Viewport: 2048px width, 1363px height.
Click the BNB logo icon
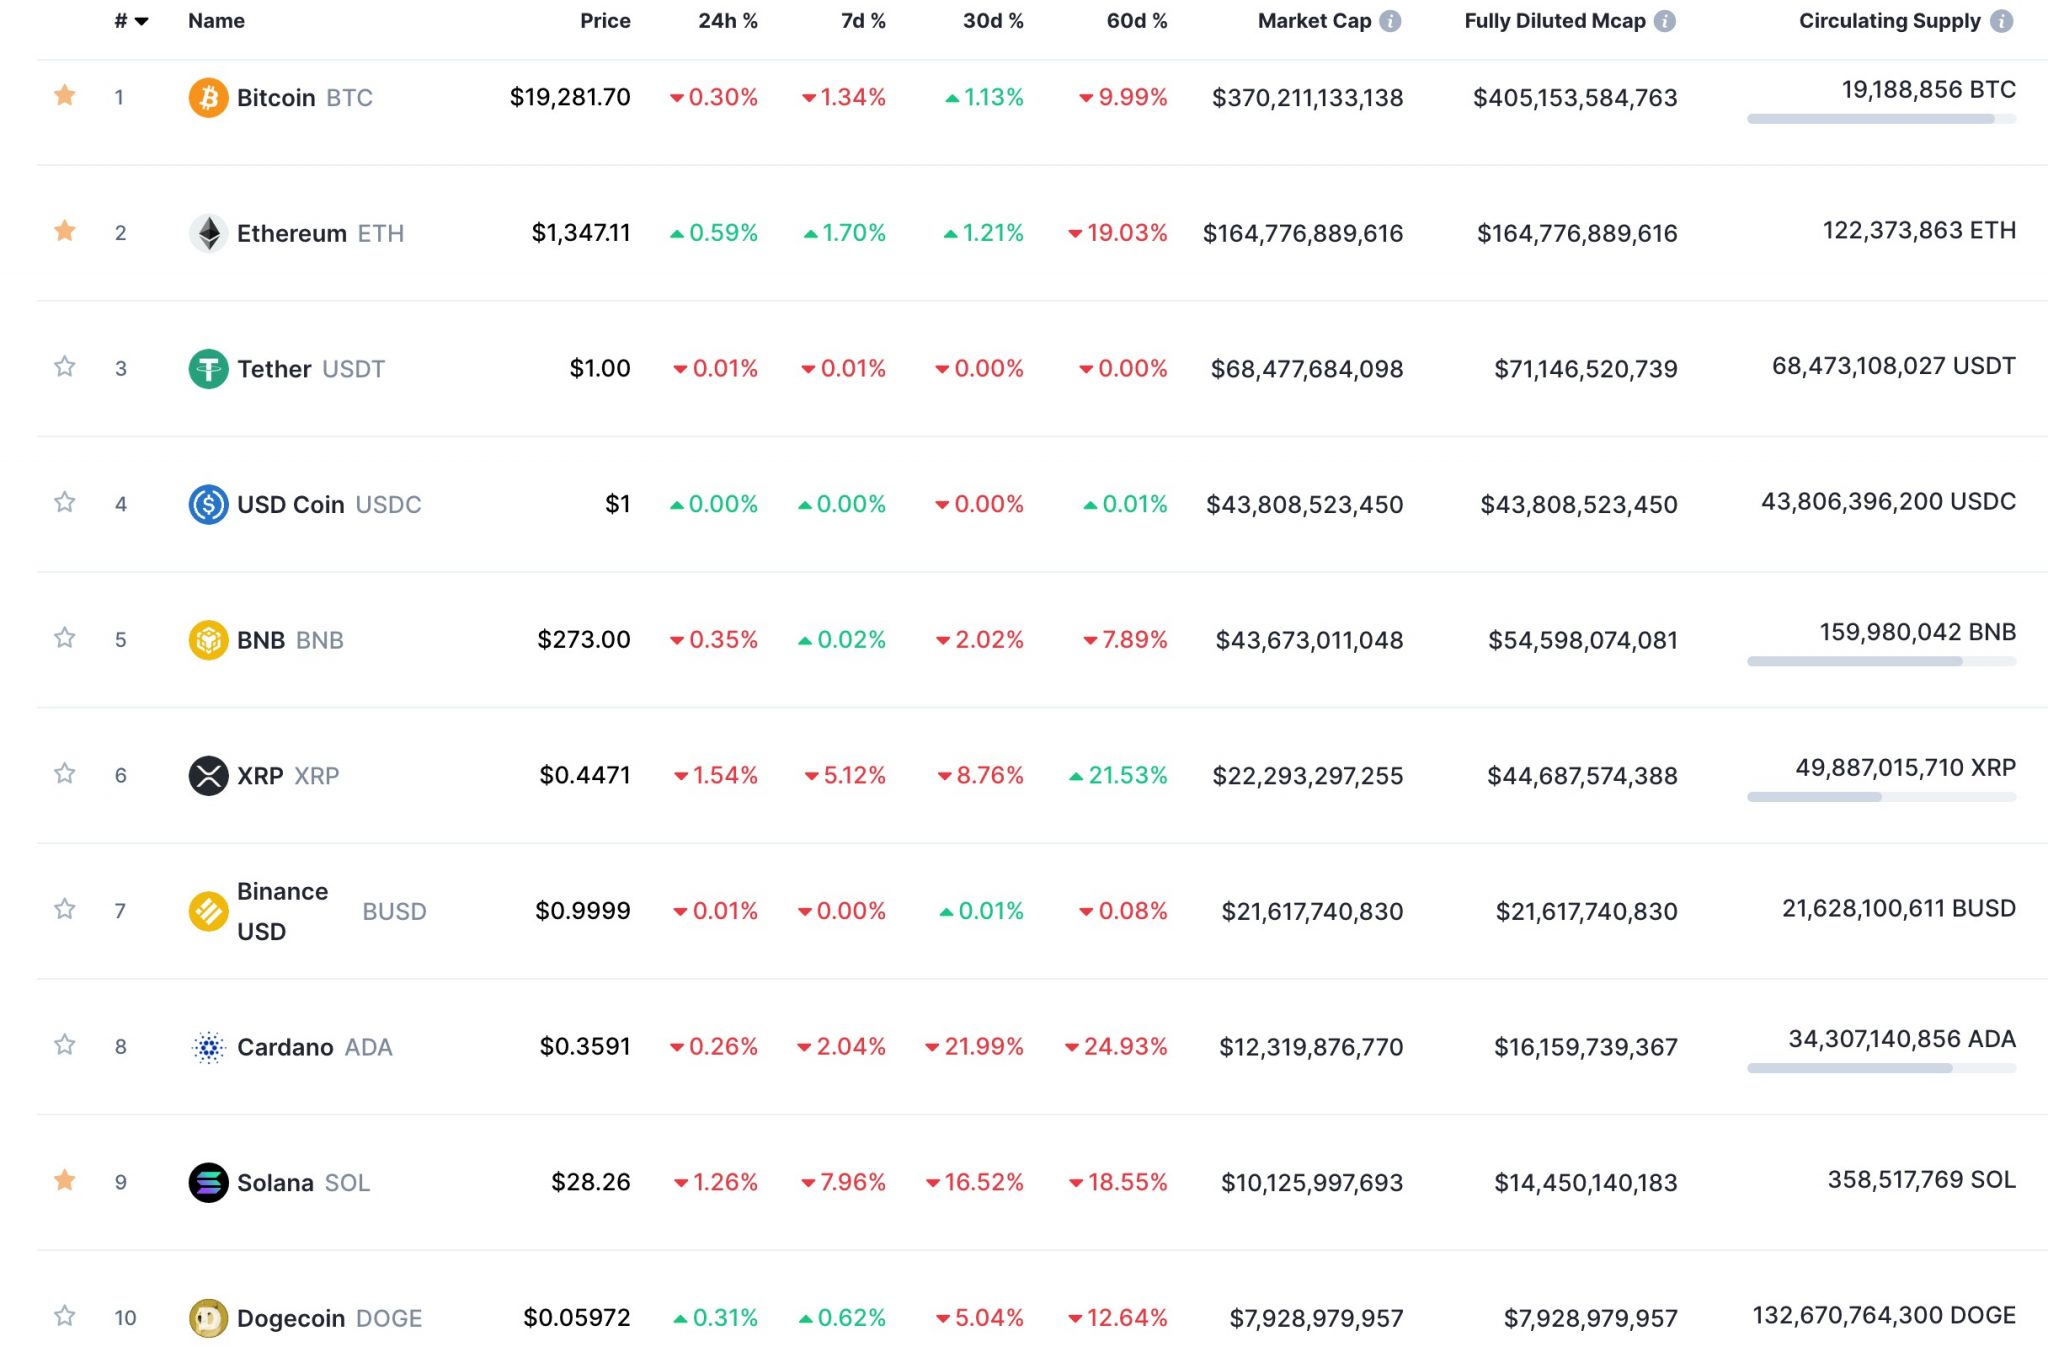click(209, 640)
